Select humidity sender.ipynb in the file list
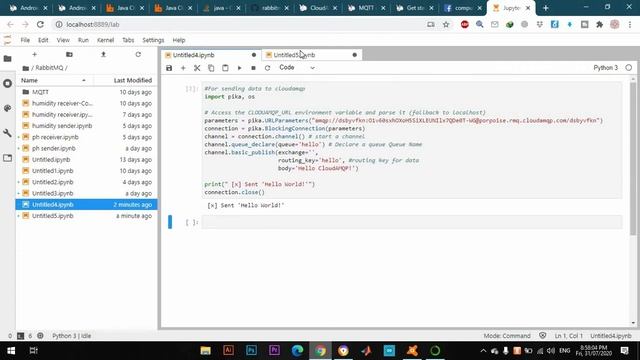Viewport: 640px width, 360px height. [x=86, y=126]
